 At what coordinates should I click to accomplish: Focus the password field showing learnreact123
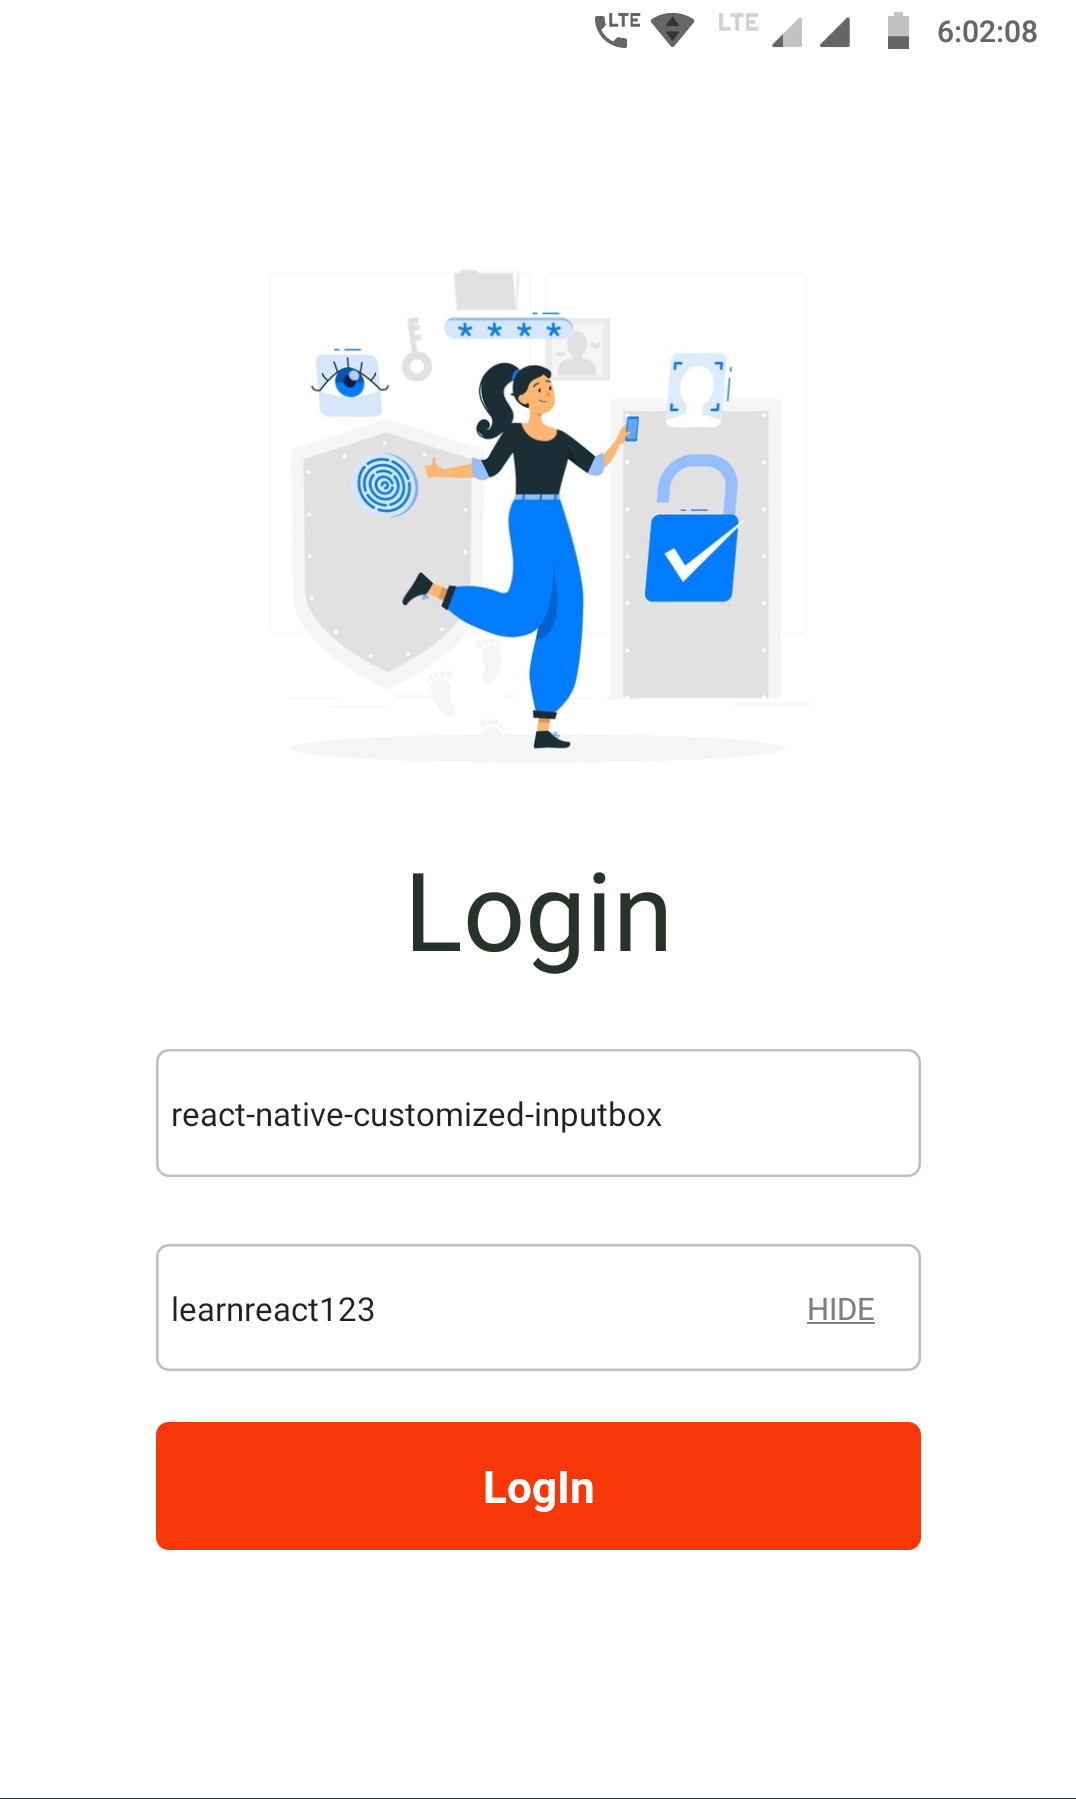point(538,1308)
